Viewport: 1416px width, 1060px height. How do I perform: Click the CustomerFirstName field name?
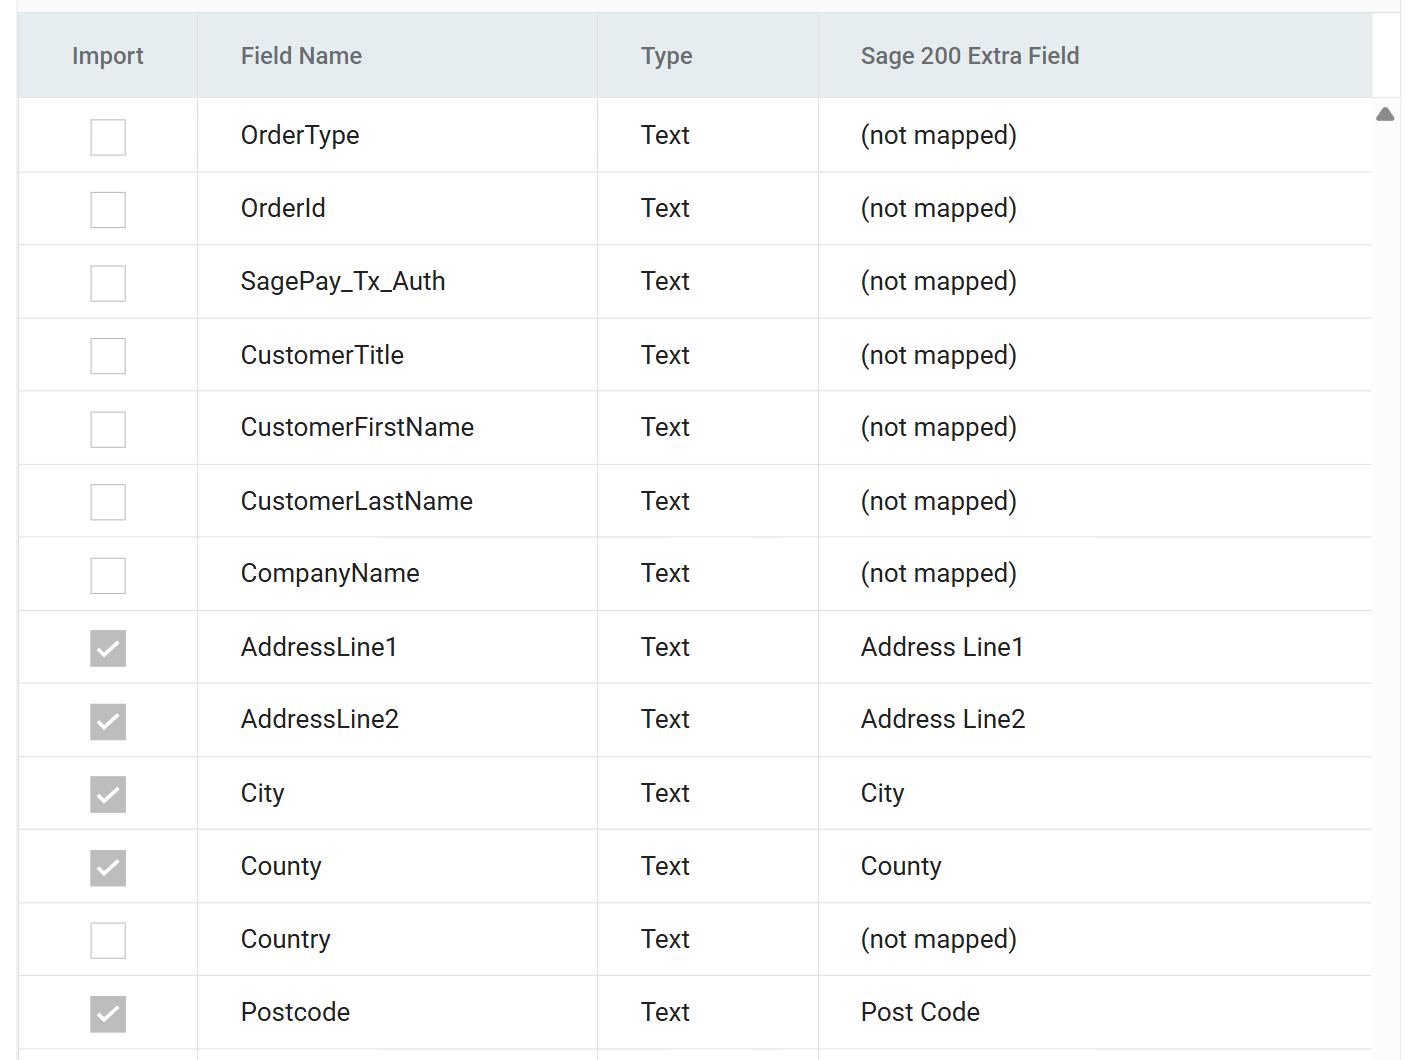point(357,427)
